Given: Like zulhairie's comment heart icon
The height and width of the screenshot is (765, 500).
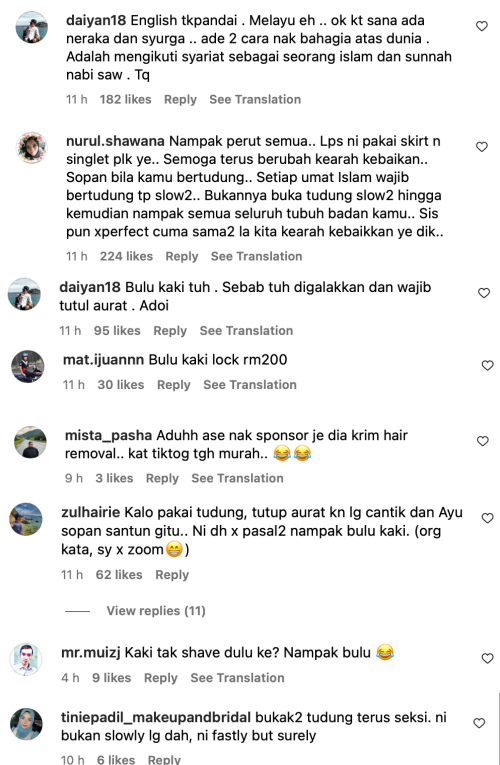Looking at the screenshot, I should 487,518.
